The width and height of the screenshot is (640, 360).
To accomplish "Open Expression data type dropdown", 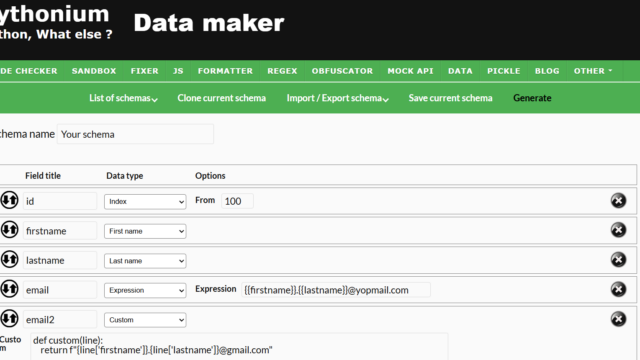I will 145,290.
